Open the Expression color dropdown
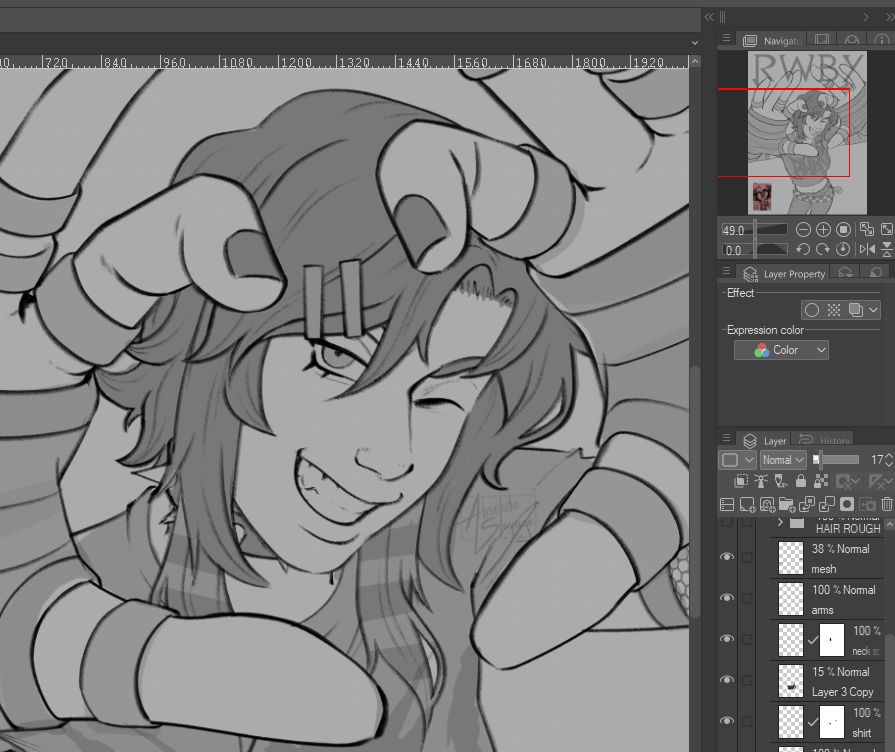This screenshot has height=752, width=895. pos(781,350)
